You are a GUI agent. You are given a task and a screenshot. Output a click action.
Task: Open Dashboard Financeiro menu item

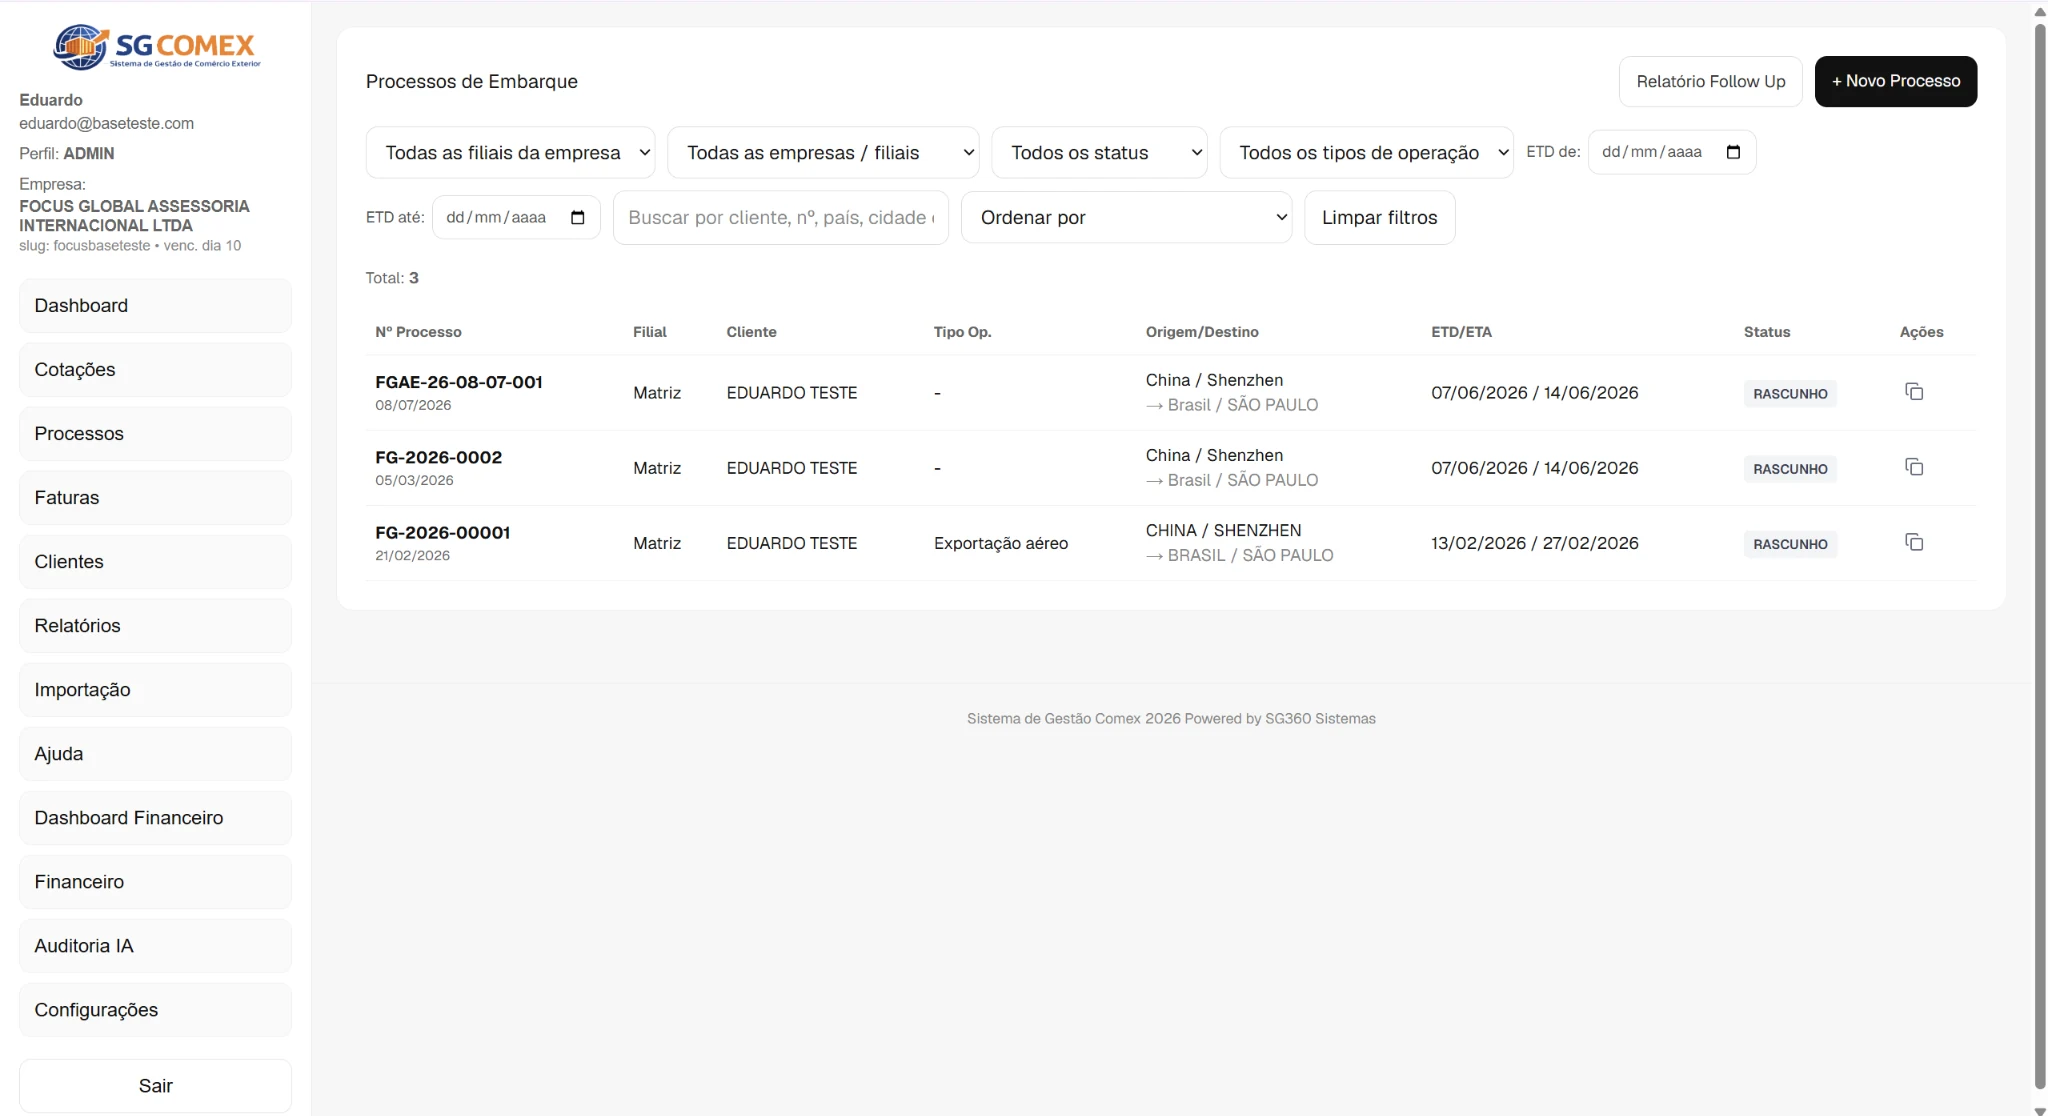coord(155,817)
